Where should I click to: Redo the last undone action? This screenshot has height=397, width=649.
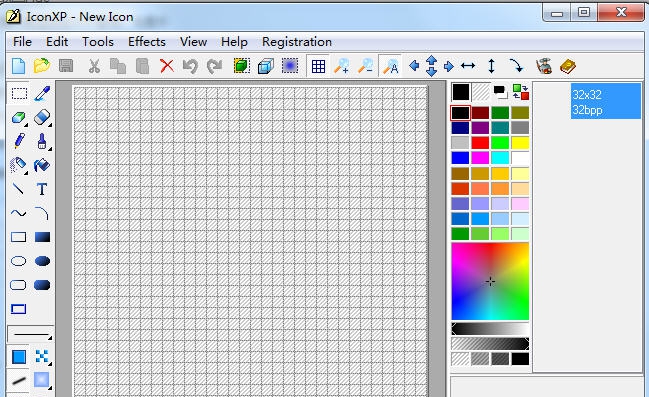214,66
